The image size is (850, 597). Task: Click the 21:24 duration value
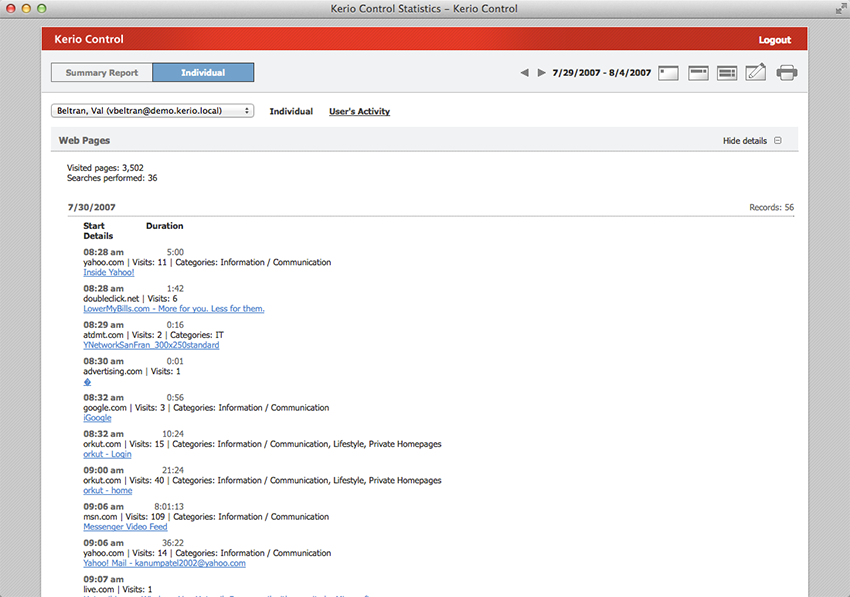(x=173, y=470)
